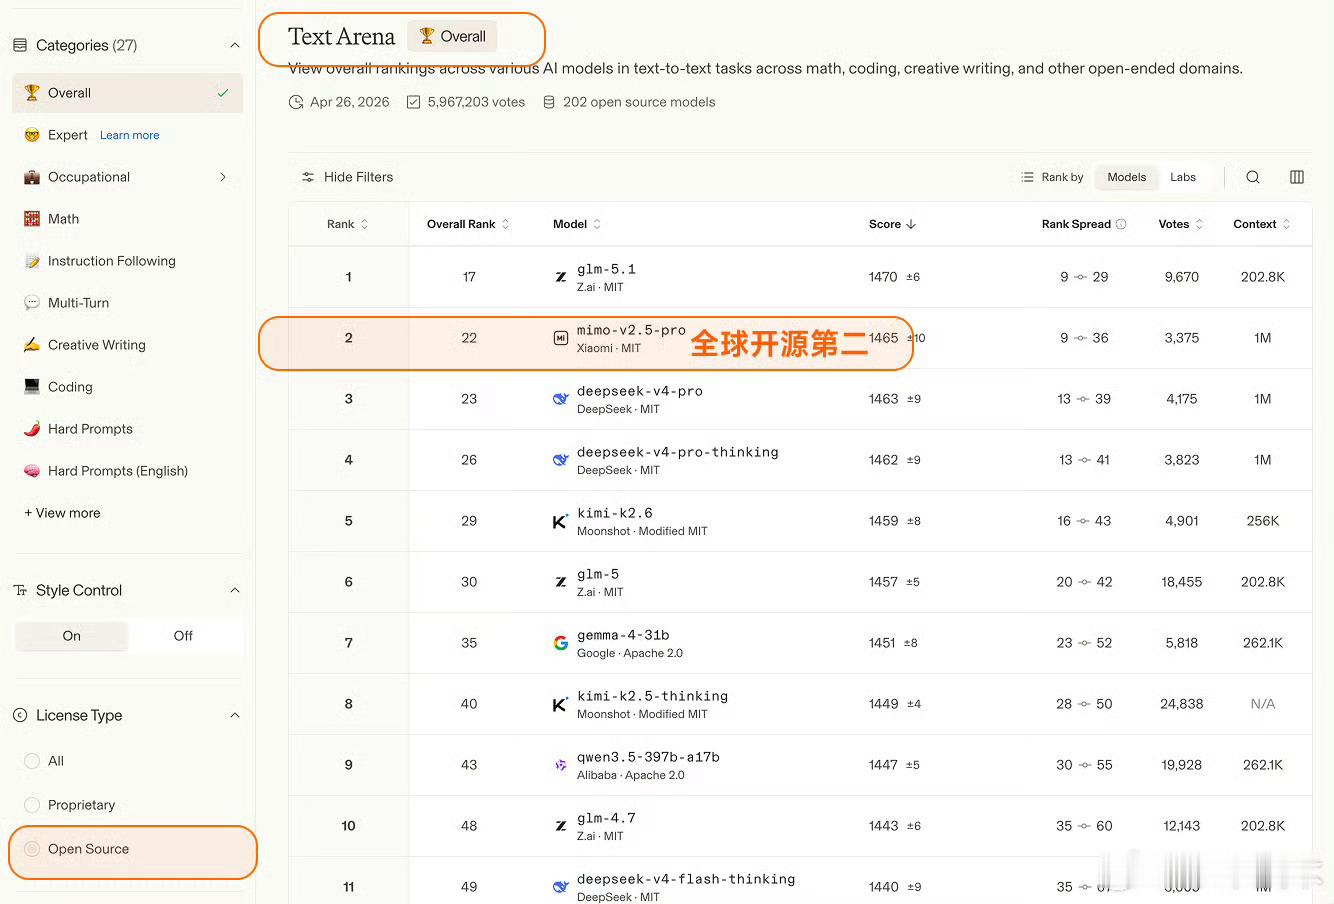The width and height of the screenshot is (1334, 904).
Task: Sort by the Score column
Action: [x=892, y=224]
